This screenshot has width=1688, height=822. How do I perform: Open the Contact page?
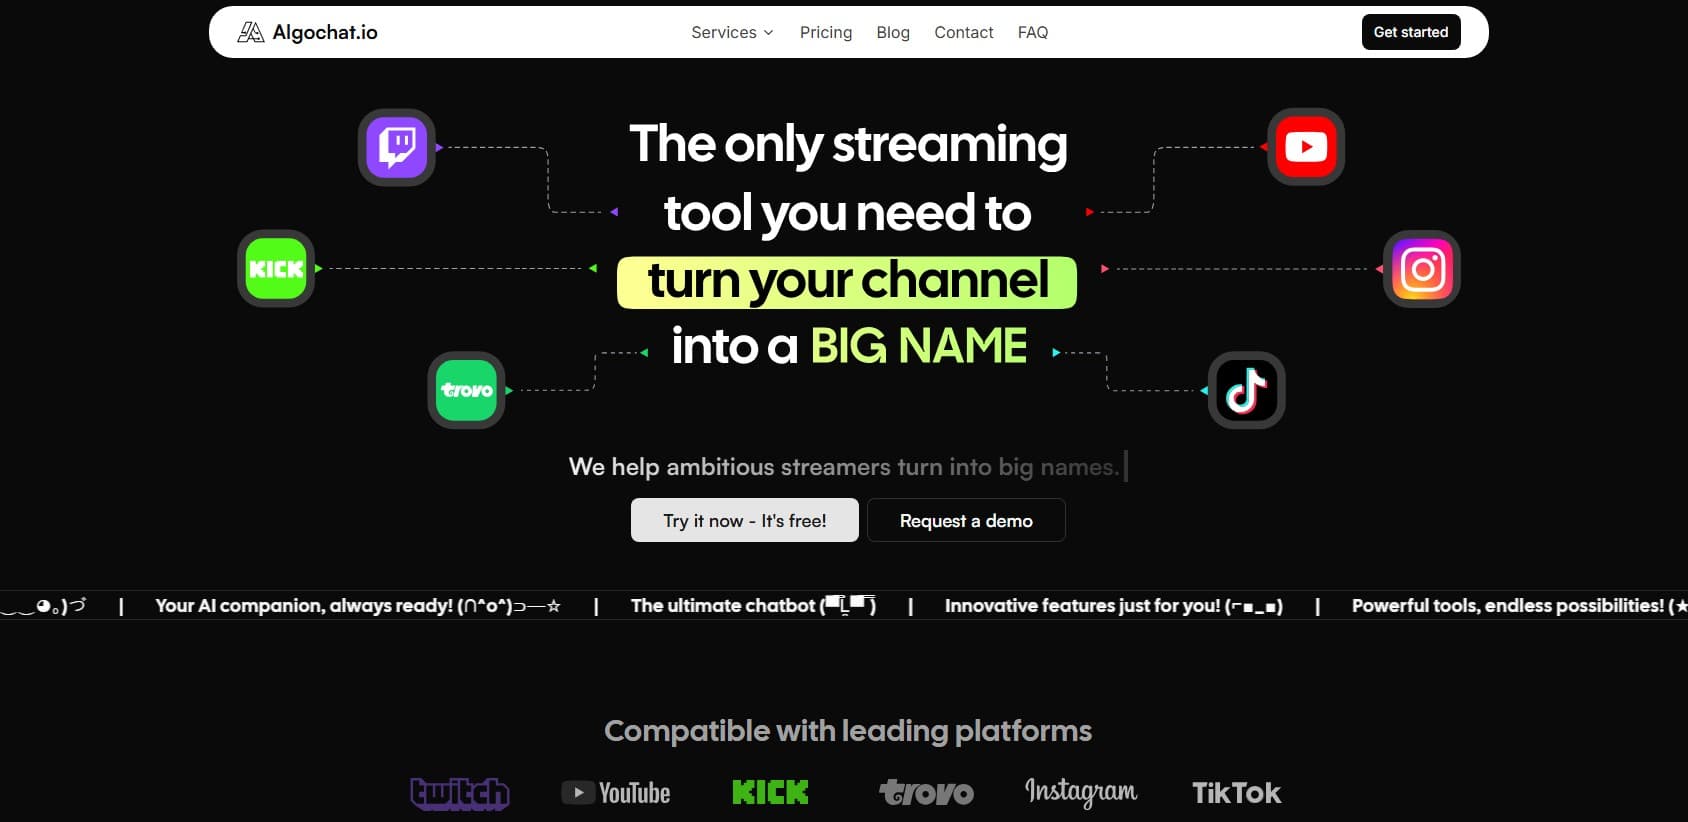point(964,32)
